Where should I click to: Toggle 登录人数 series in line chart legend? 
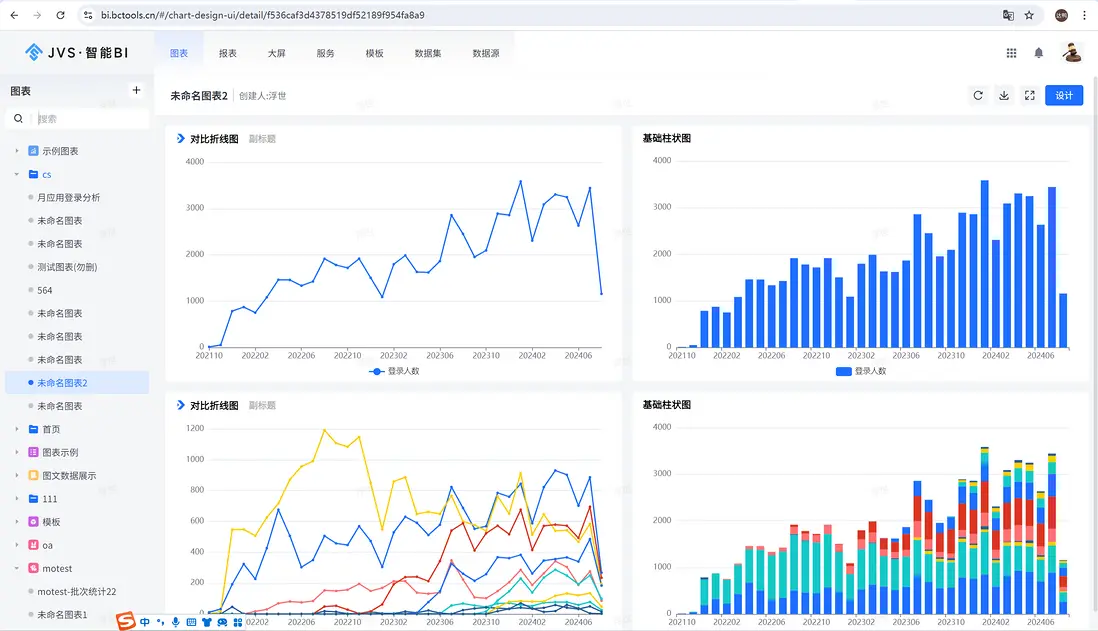coord(394,371)
